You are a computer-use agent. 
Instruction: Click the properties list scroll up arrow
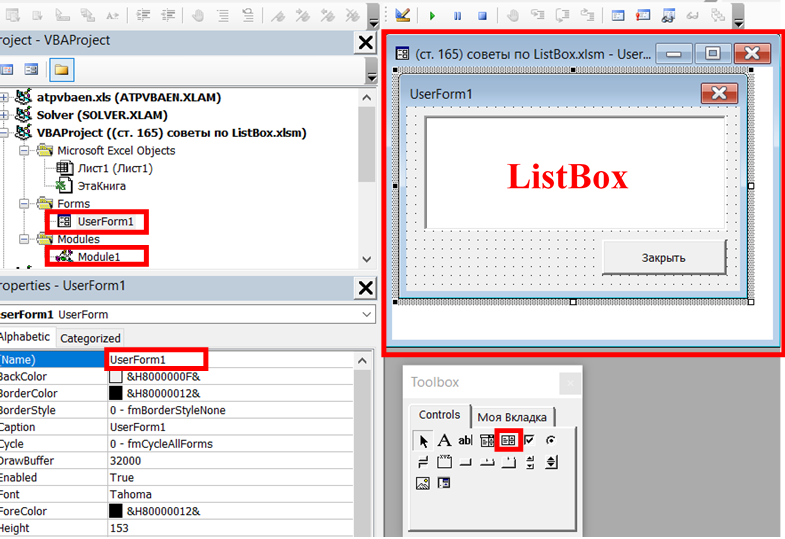[x=362, y=360]
